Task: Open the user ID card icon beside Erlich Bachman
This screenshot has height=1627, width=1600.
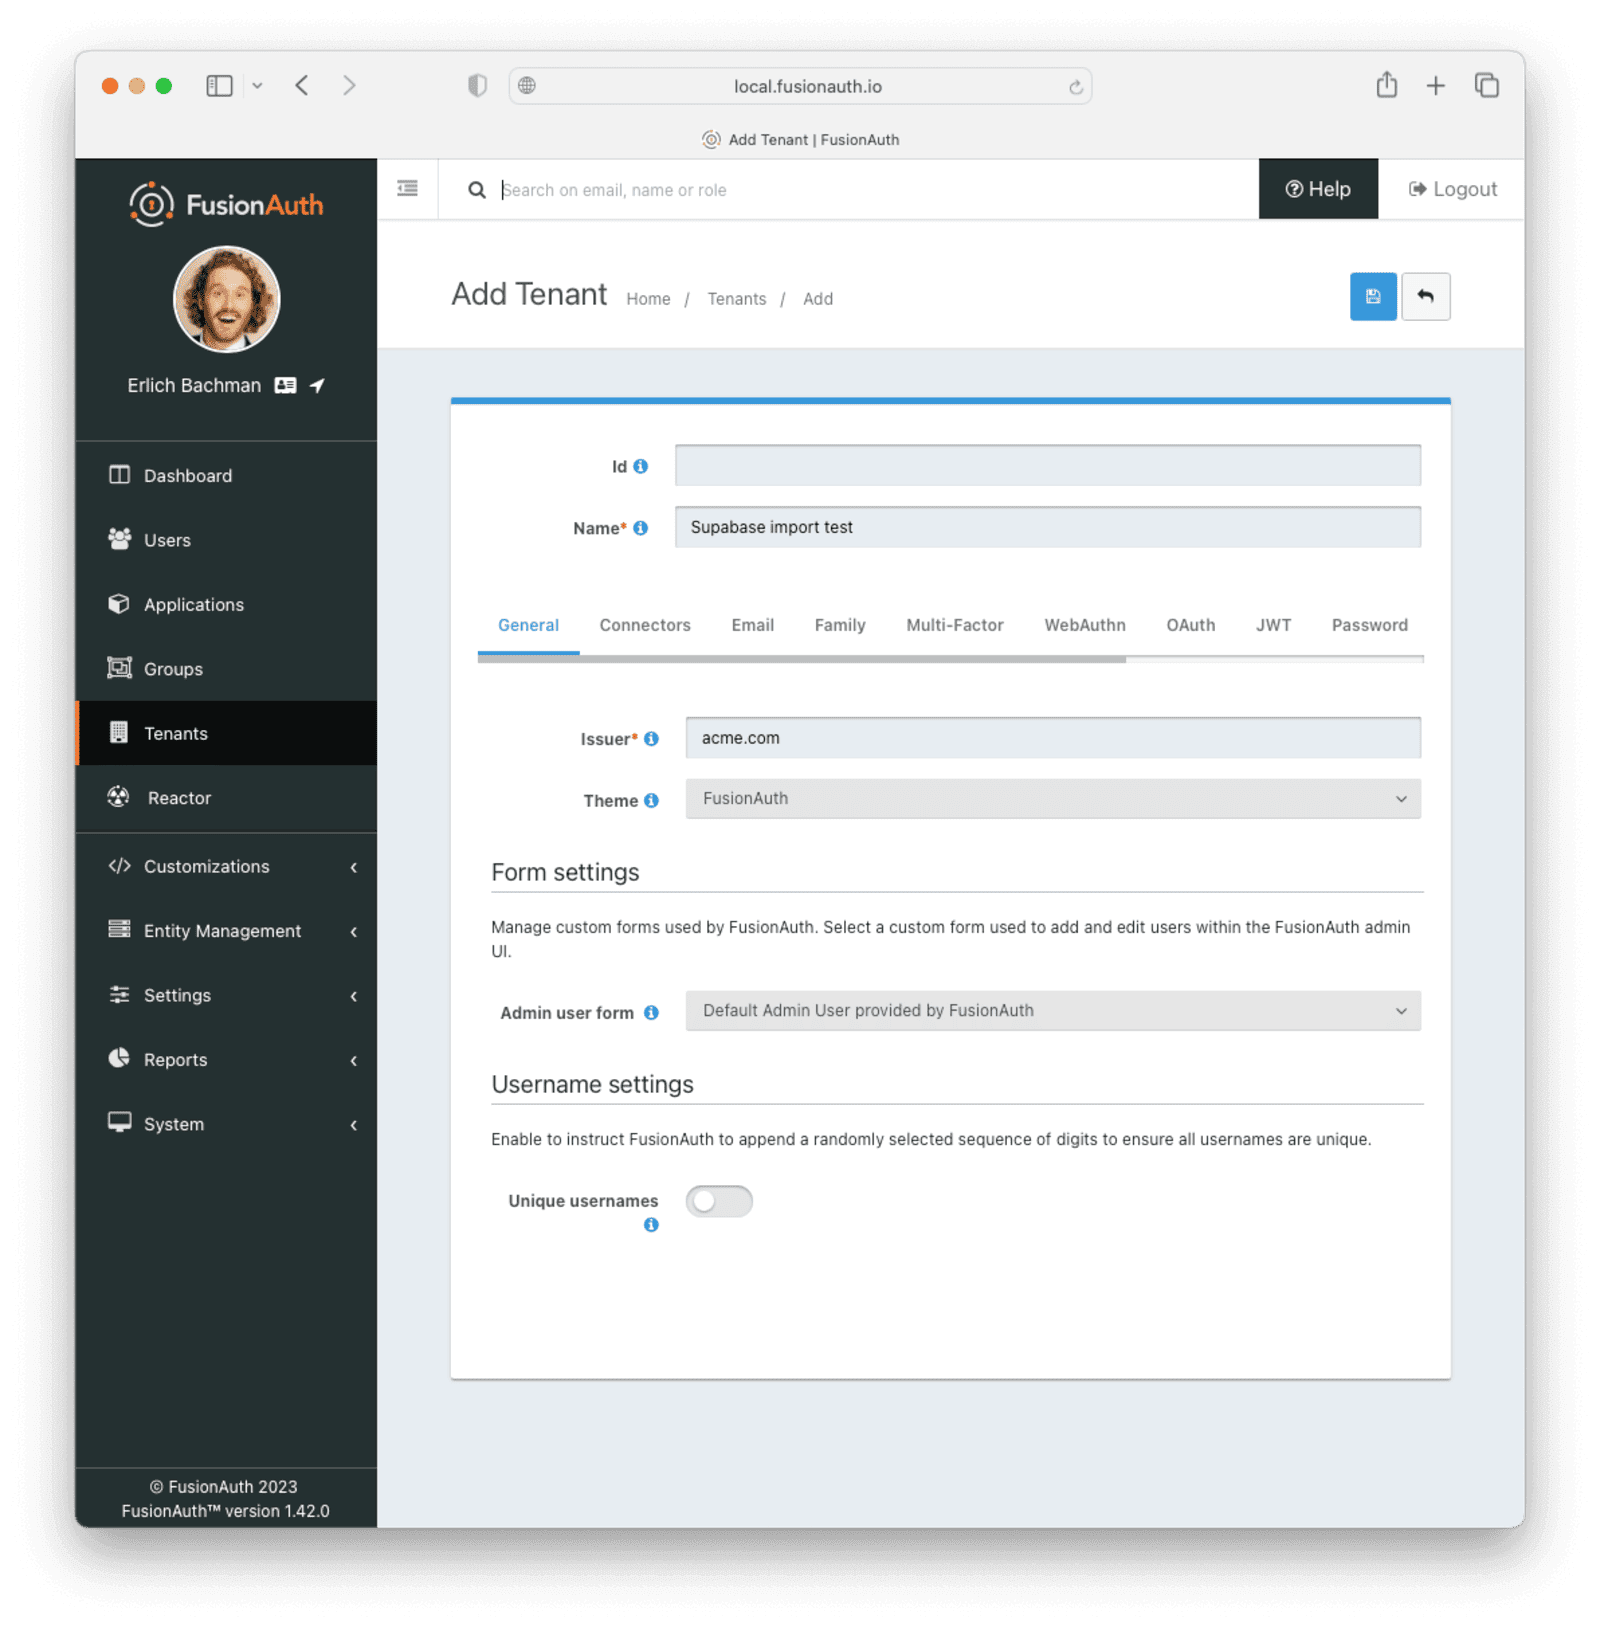Action: click(x=285, y=385)
